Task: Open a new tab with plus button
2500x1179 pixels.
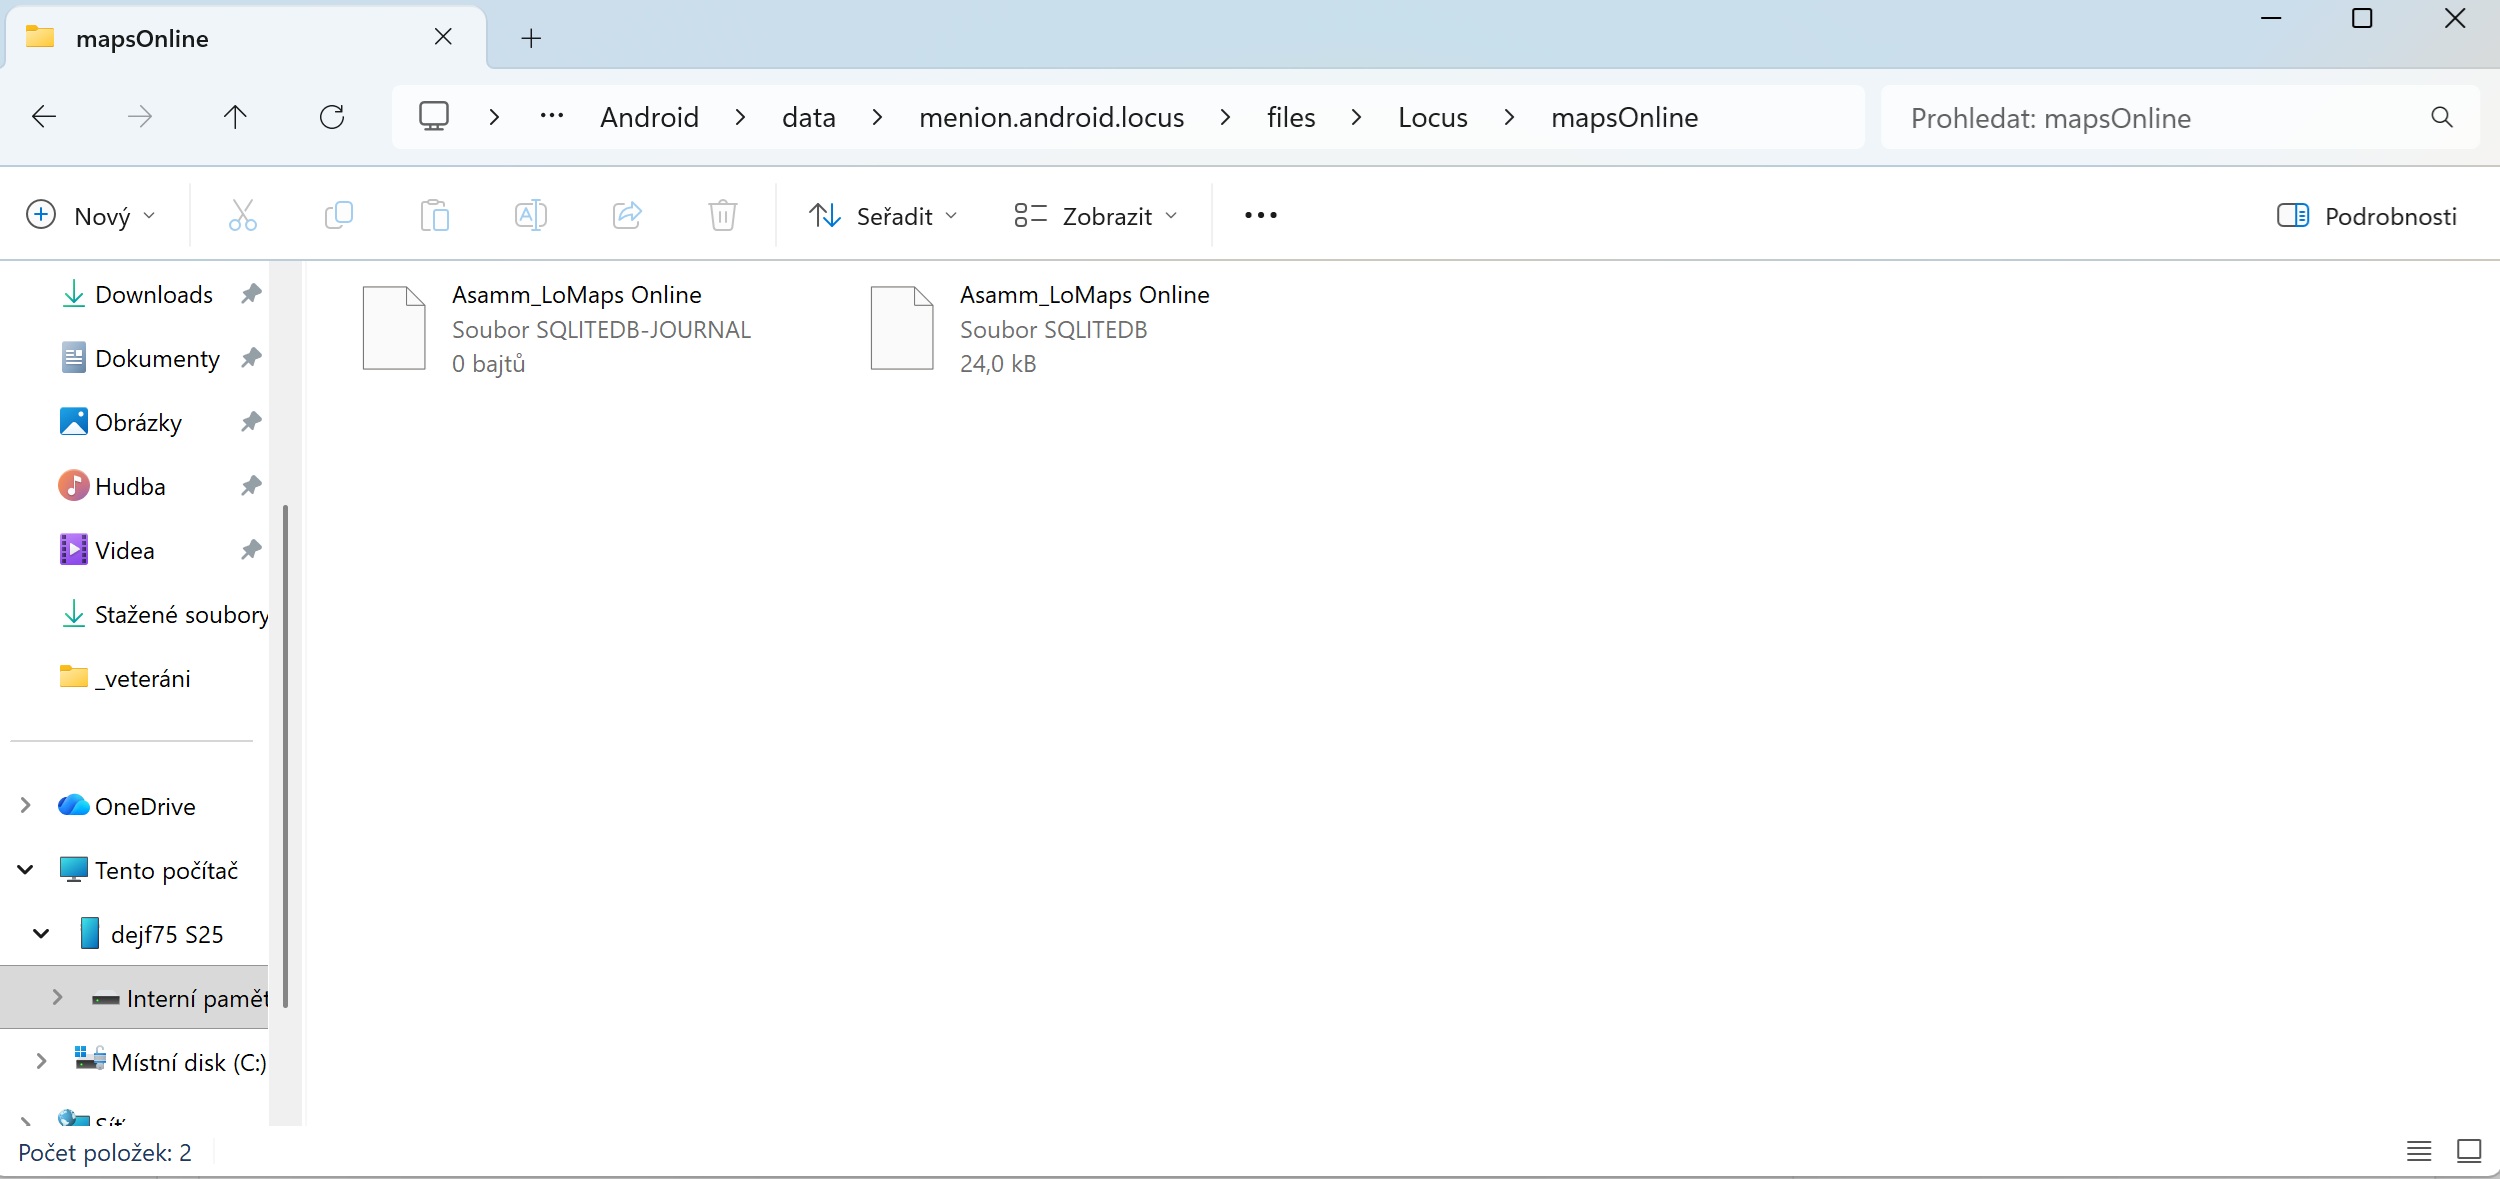Action: [532, 38]
